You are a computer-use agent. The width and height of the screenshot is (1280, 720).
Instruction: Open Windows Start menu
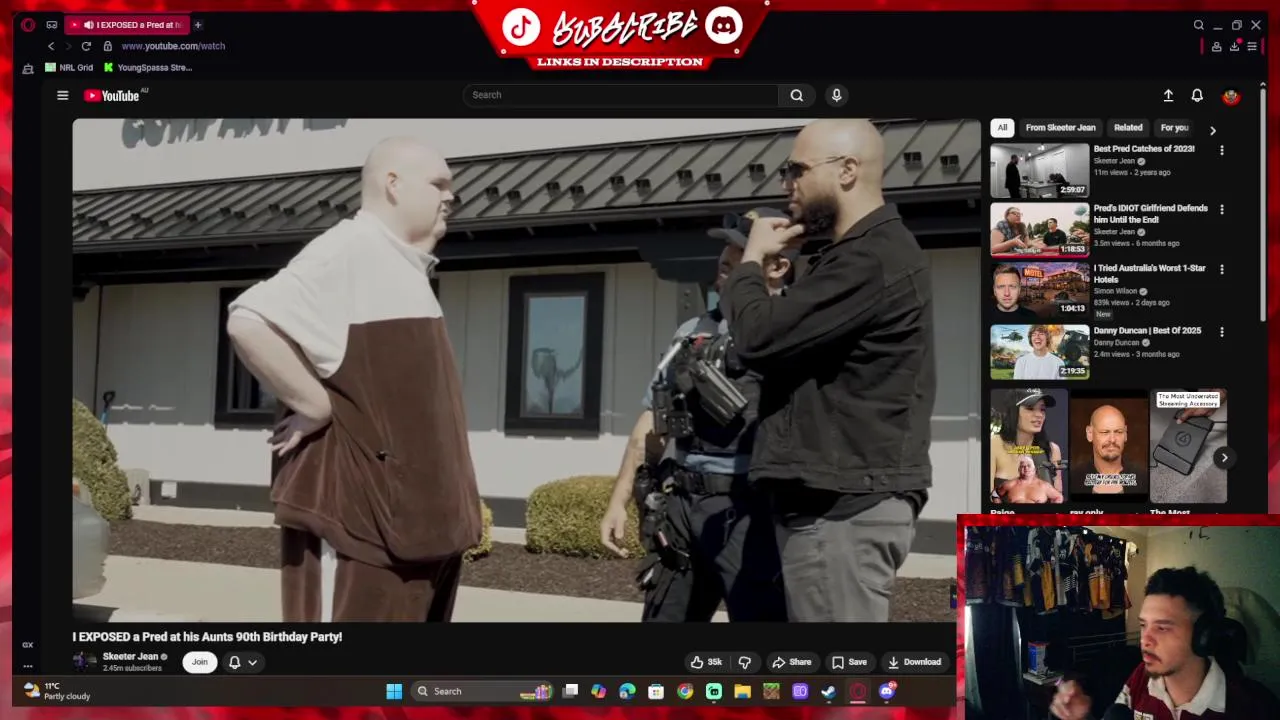394,691
